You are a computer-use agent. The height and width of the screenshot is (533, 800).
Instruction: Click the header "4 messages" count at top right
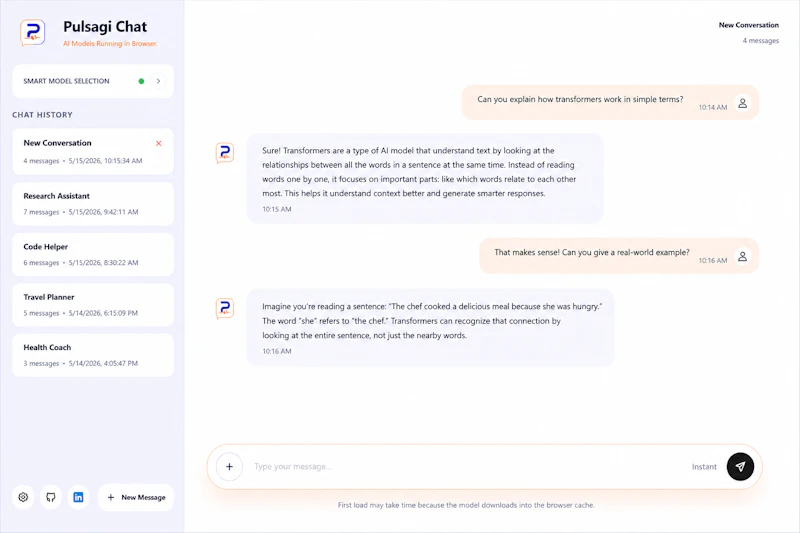tap(760, 41)
